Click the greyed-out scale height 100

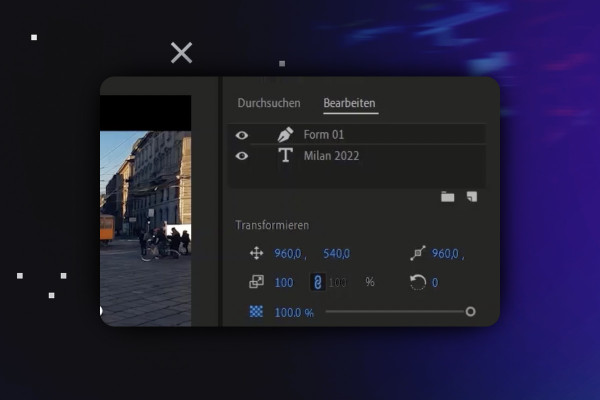click(x=338, y=282)
